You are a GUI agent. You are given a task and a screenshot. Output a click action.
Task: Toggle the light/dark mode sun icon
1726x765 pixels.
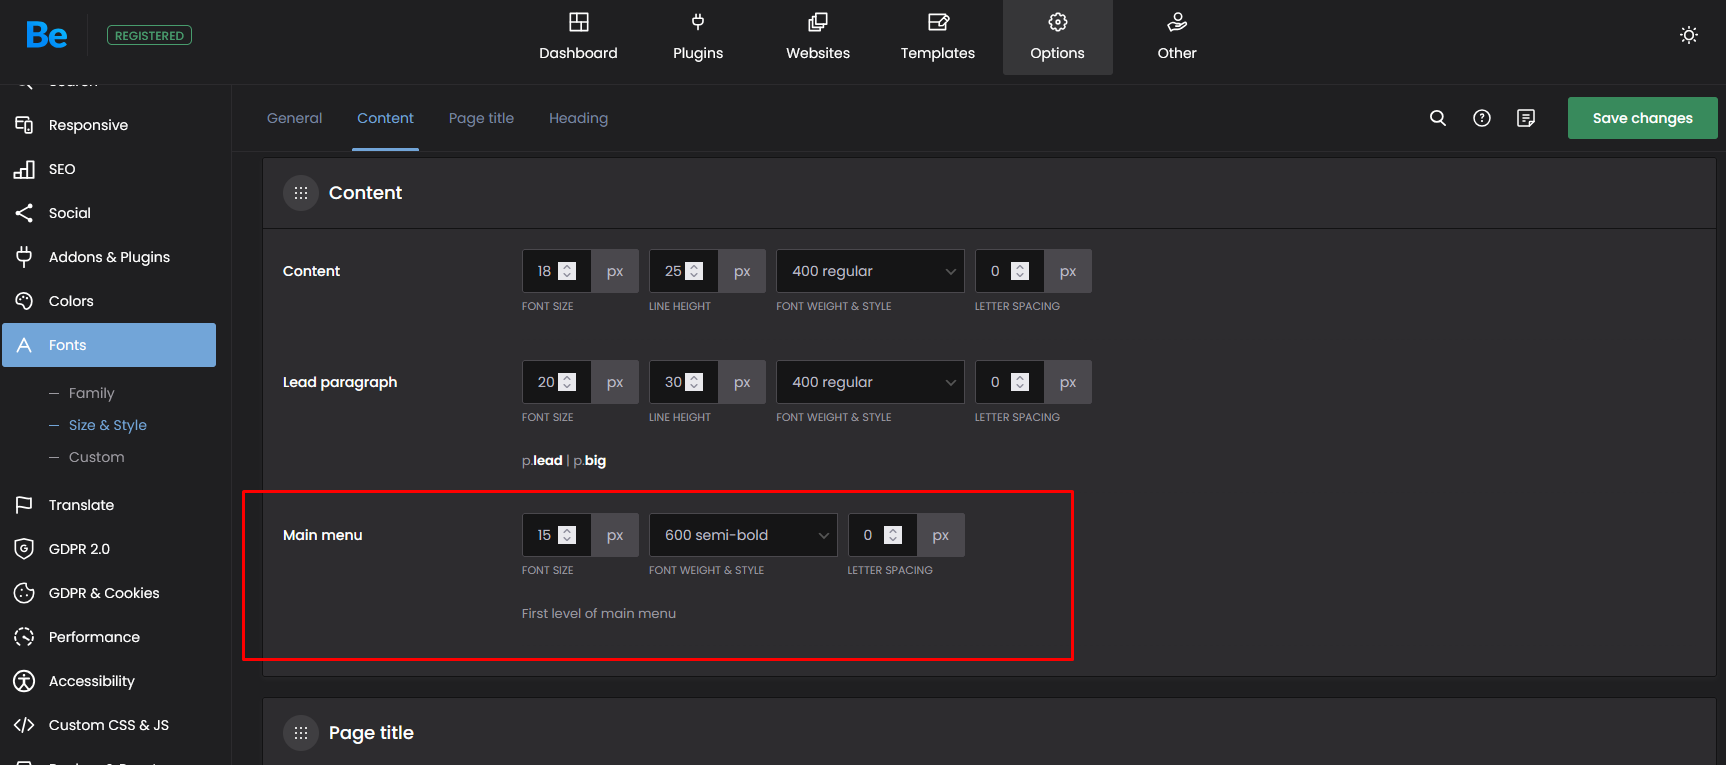(1689, 35)
